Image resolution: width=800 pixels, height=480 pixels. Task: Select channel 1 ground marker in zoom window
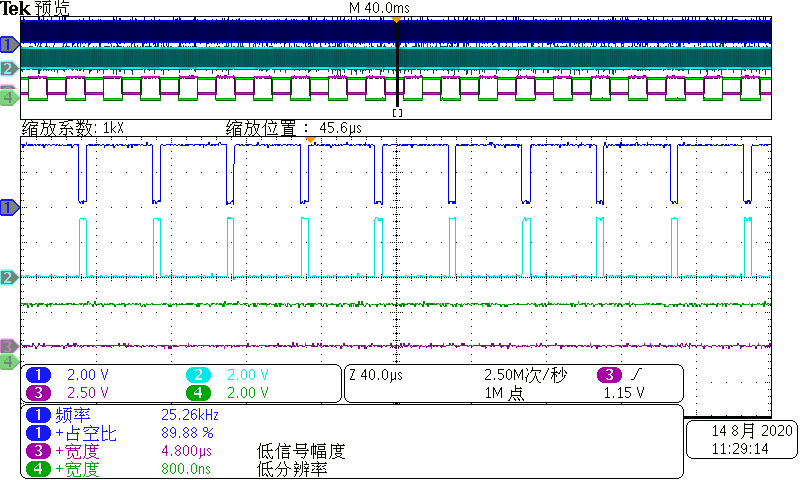[9, 208]
